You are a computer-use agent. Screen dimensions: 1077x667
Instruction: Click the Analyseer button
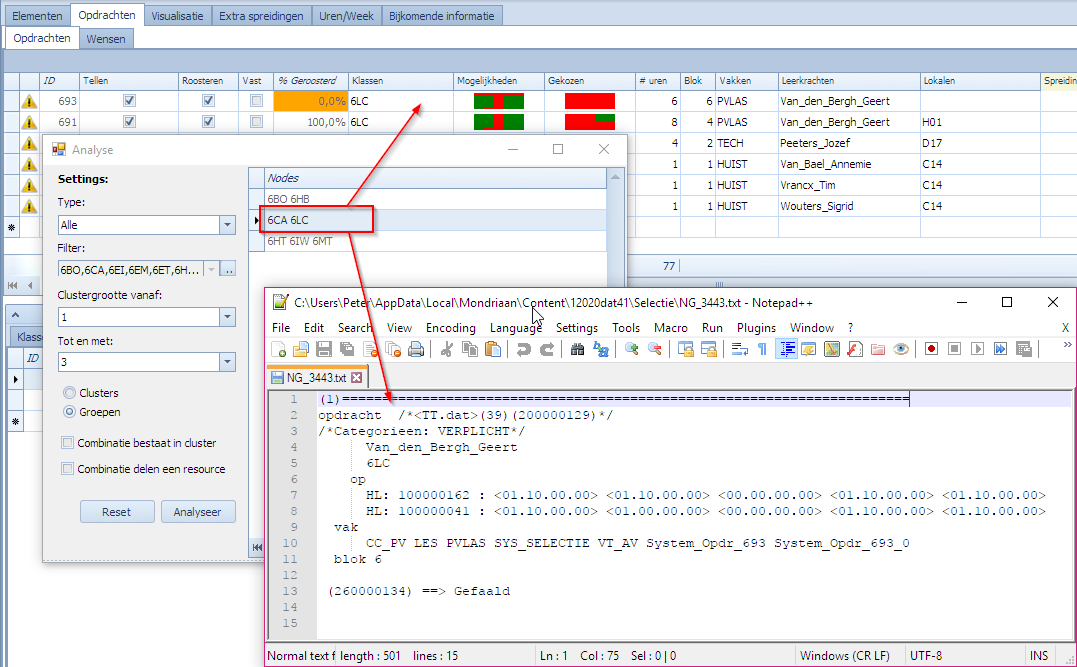click(x=198, y=512)
